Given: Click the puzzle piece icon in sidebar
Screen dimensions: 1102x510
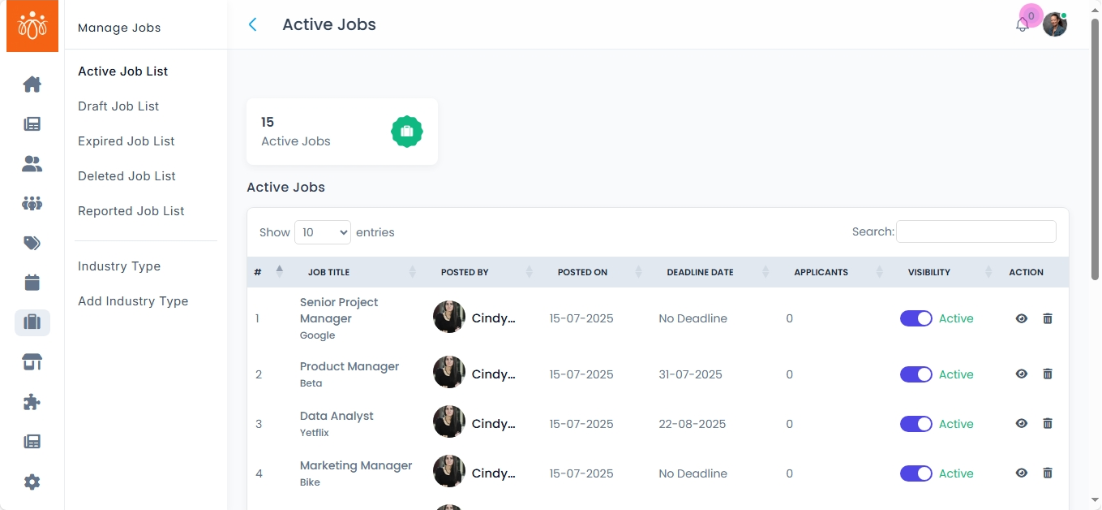Looking at the screenshot, I should [32, 402].
